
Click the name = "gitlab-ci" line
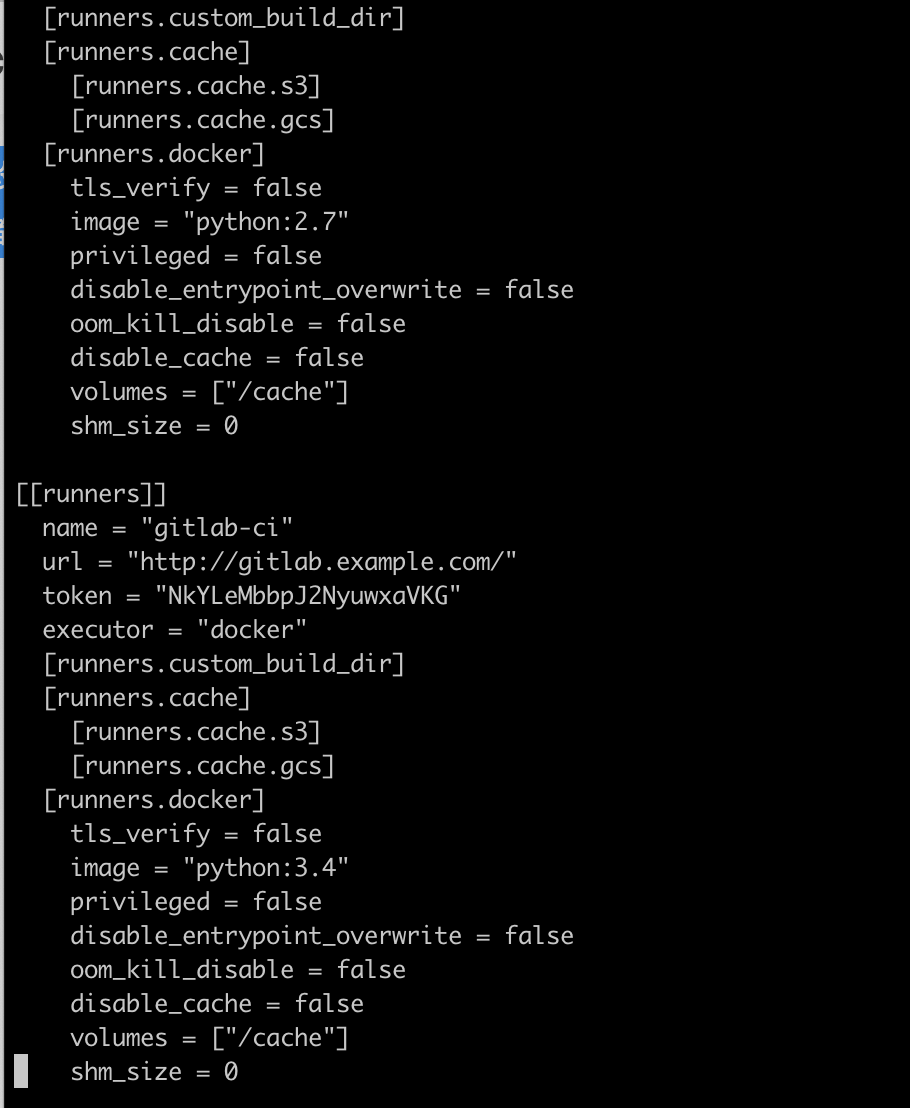167,528
